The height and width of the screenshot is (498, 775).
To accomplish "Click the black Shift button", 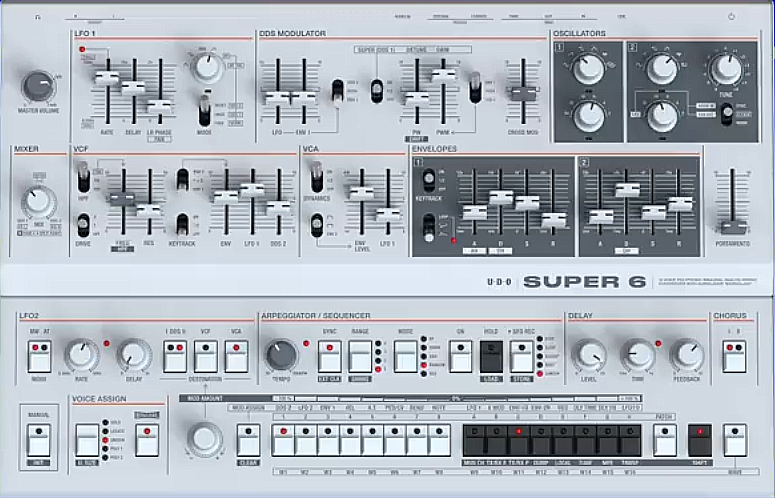I will [x=700, y=440].
